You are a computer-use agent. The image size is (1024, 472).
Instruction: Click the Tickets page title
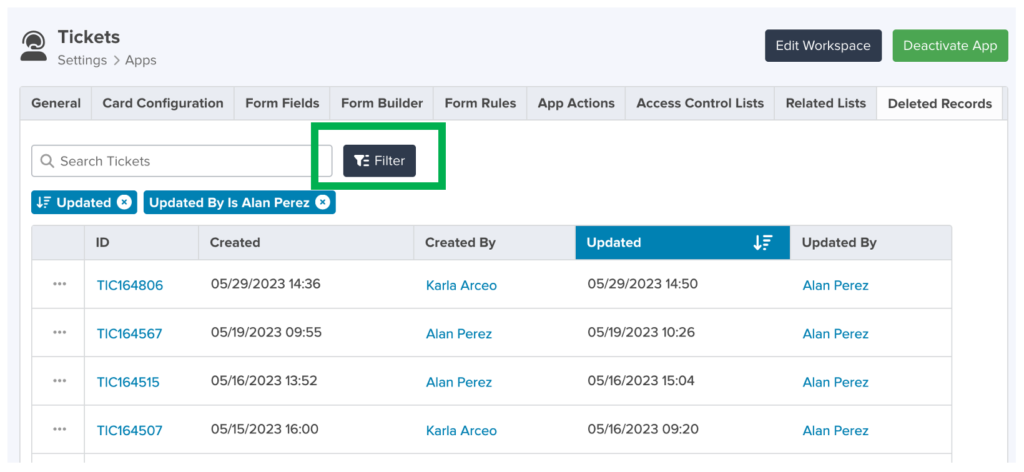89,37
